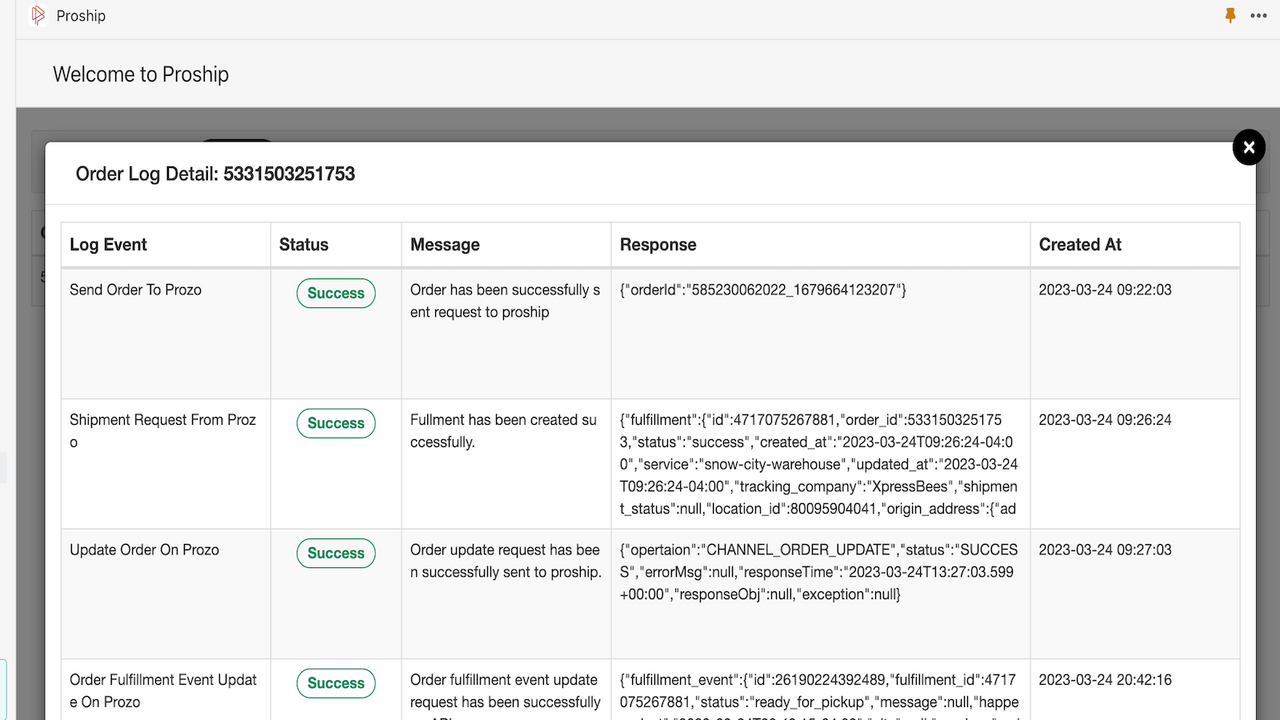
Task: Click the Success badge for Update Order On Prozo
Action: coord(336,553)
